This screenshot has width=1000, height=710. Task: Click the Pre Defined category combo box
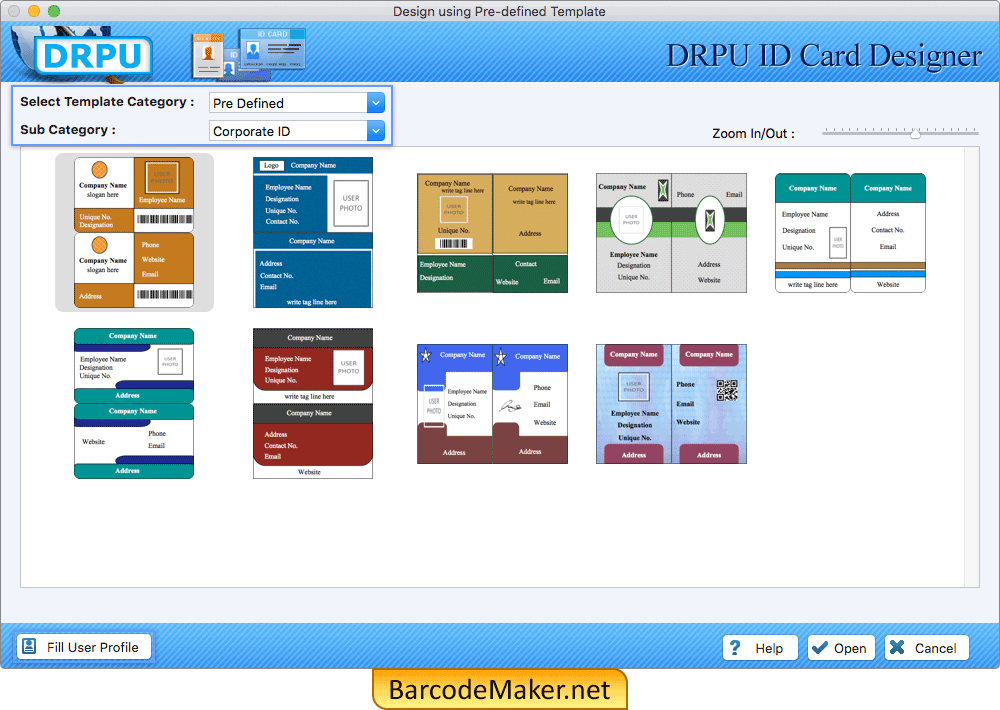(x=297, y=103)
